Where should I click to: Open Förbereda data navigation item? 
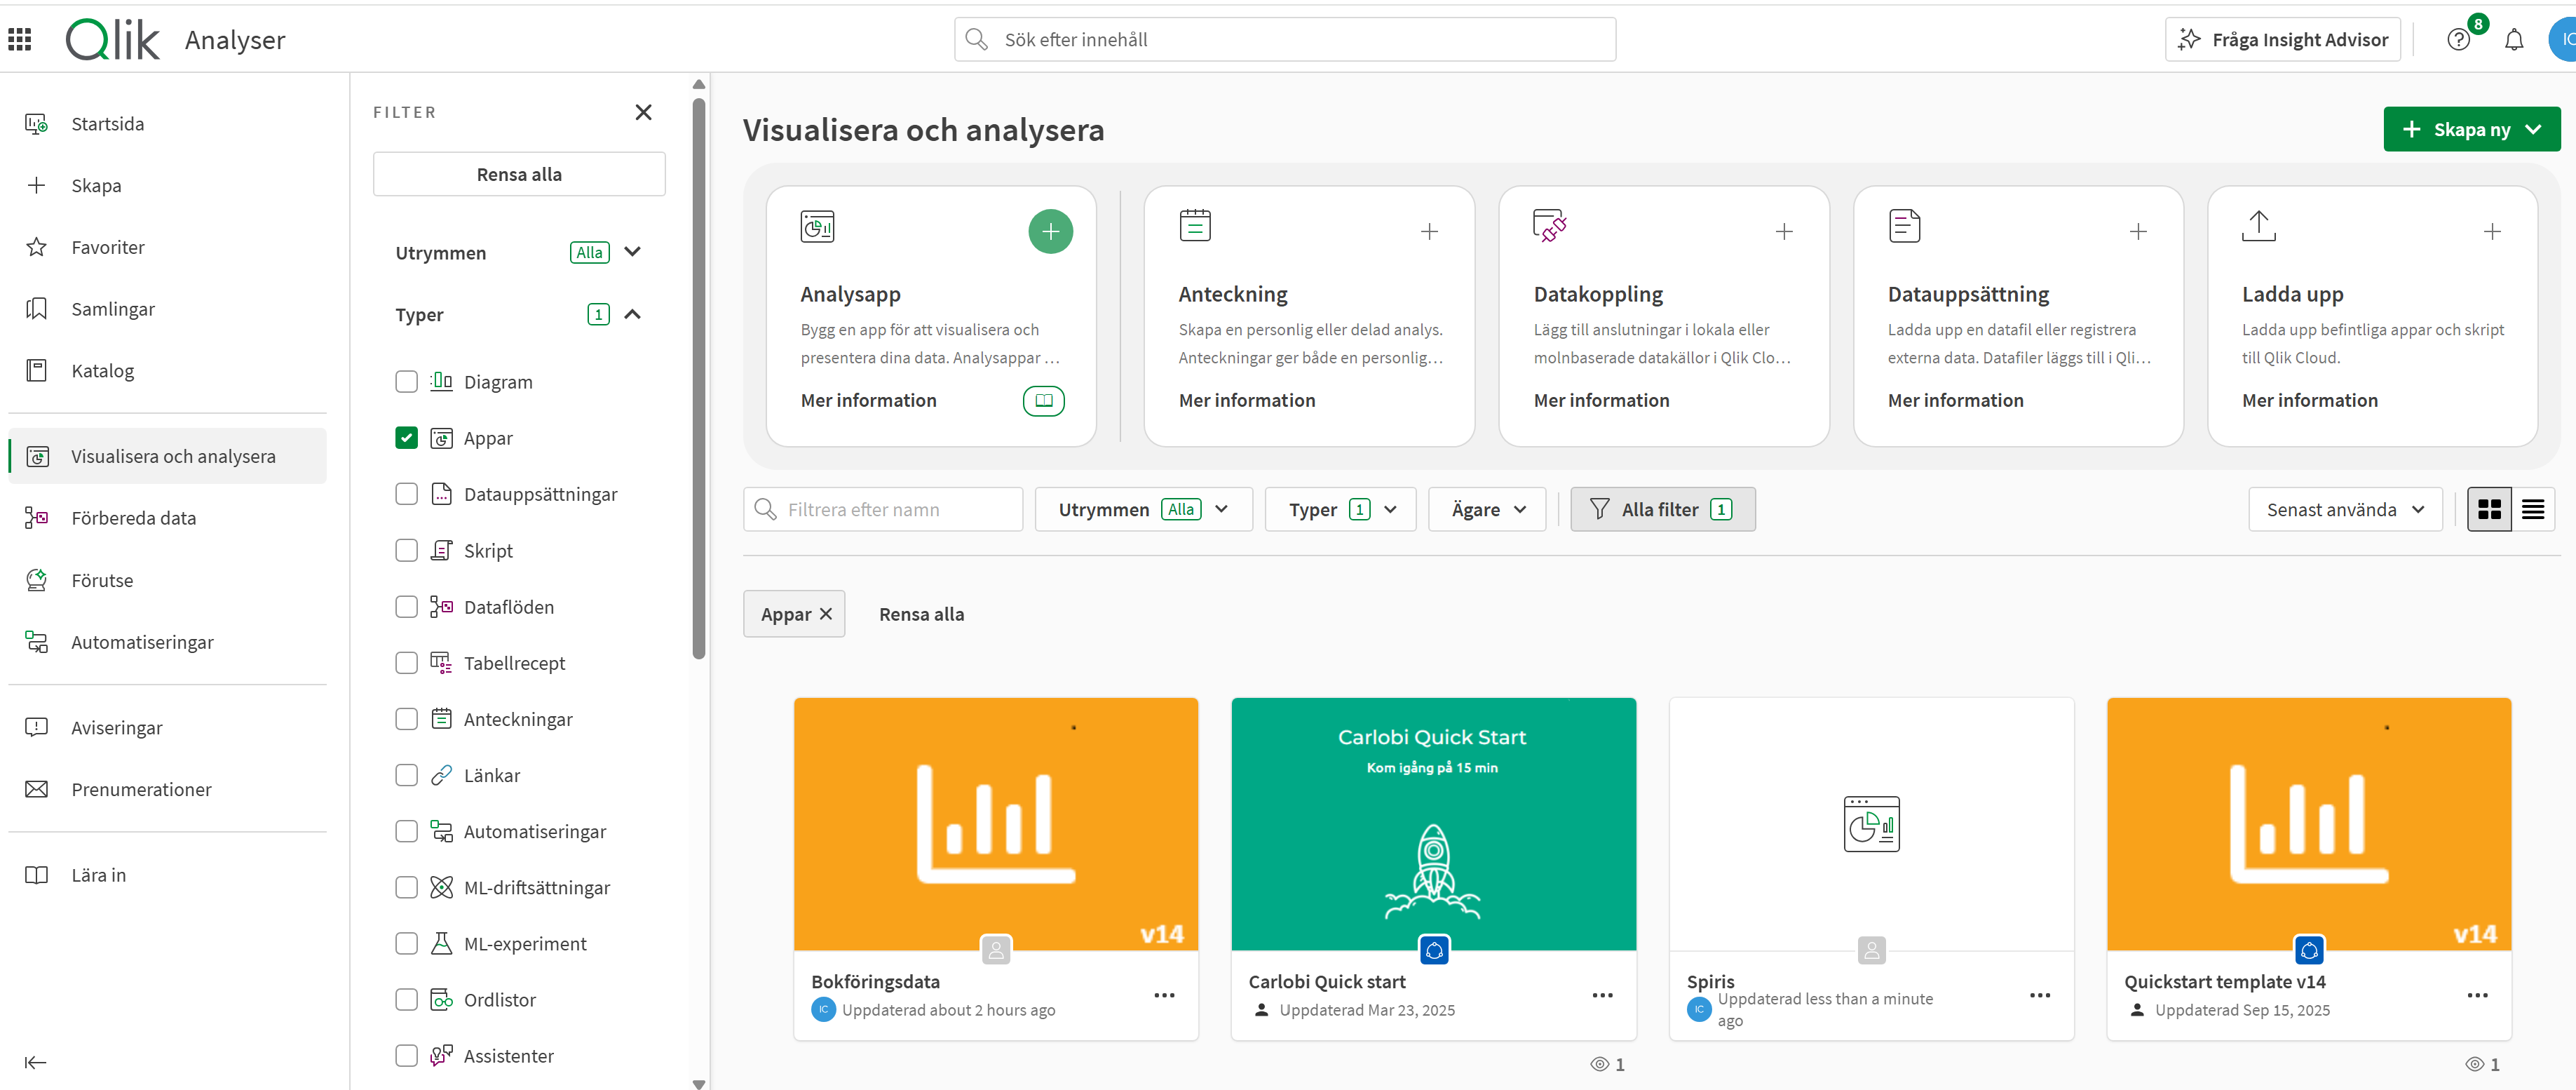133,518
